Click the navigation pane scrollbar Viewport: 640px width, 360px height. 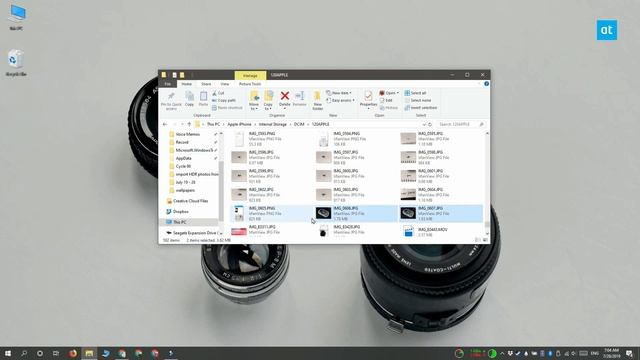click(221, 183)
